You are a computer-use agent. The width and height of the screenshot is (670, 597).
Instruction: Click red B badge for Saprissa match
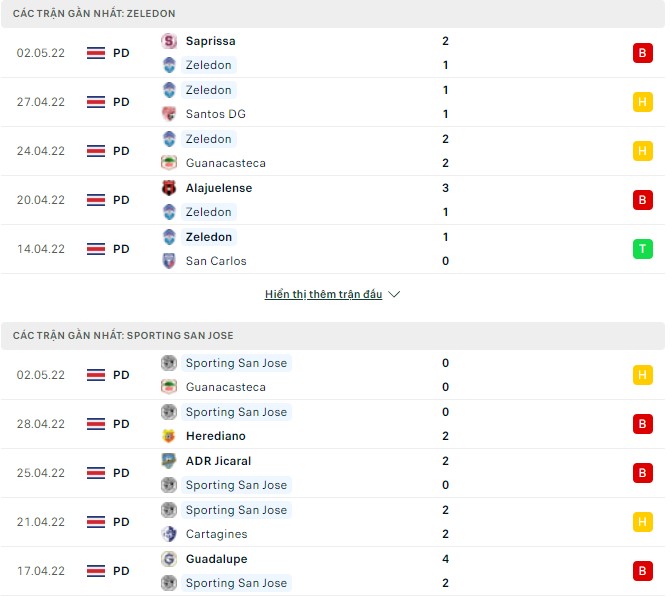(x=642, y=53)
